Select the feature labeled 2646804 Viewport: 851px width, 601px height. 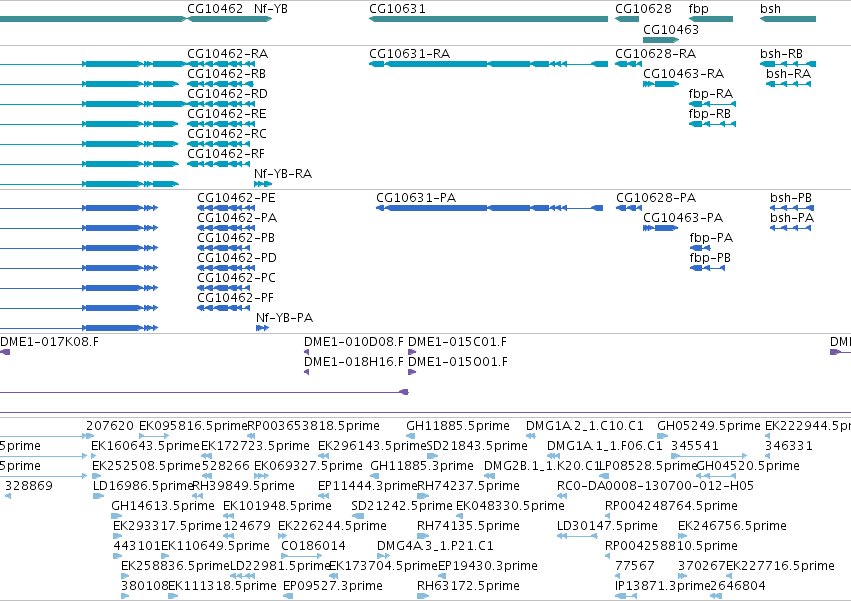tap(738, 586)
